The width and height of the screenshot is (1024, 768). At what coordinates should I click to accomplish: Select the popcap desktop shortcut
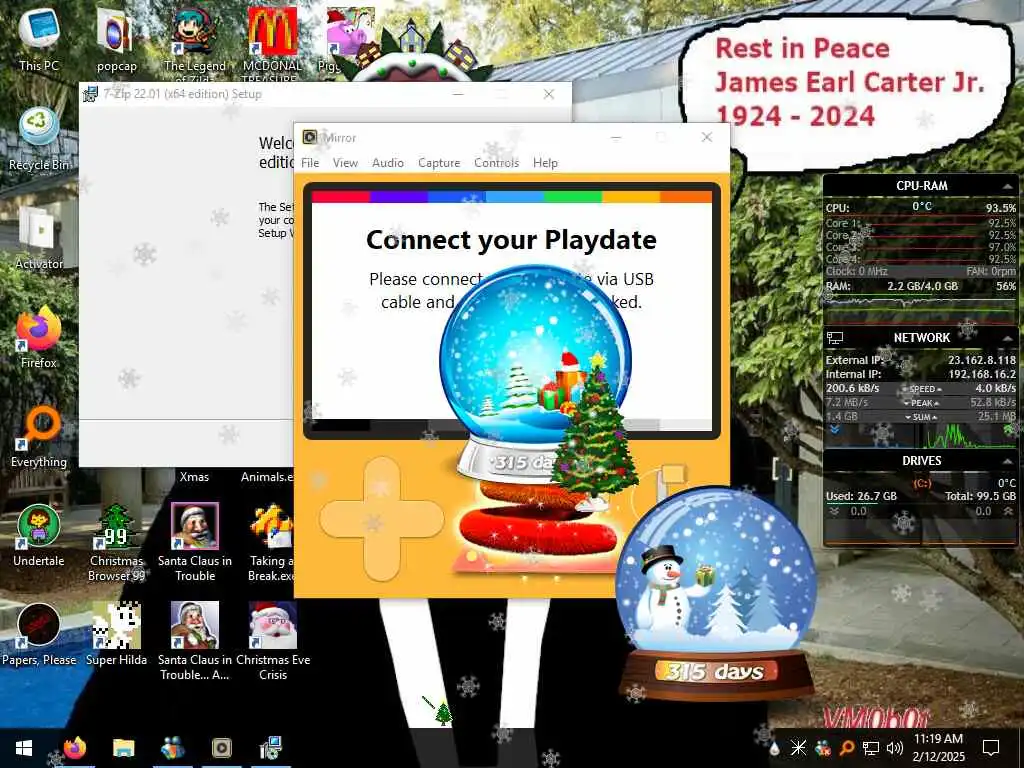[116, 38]
